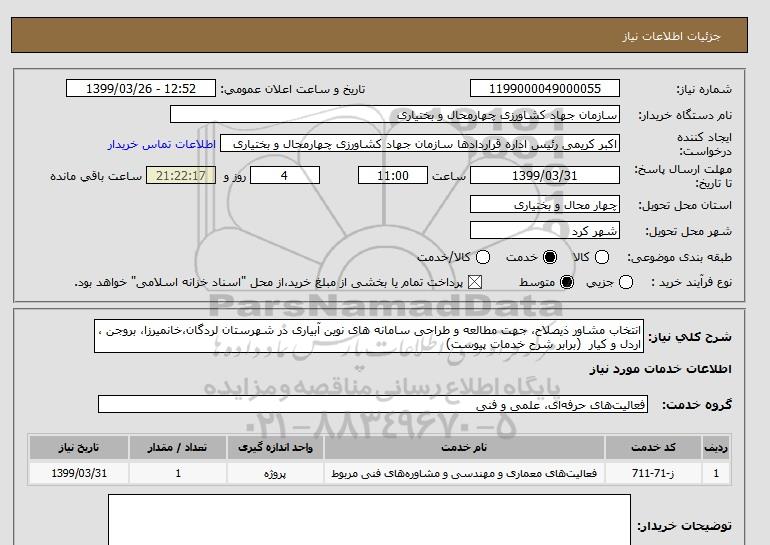Click service code cell ز-71-711
The image size is (770, 545).
tap(653, 473)
